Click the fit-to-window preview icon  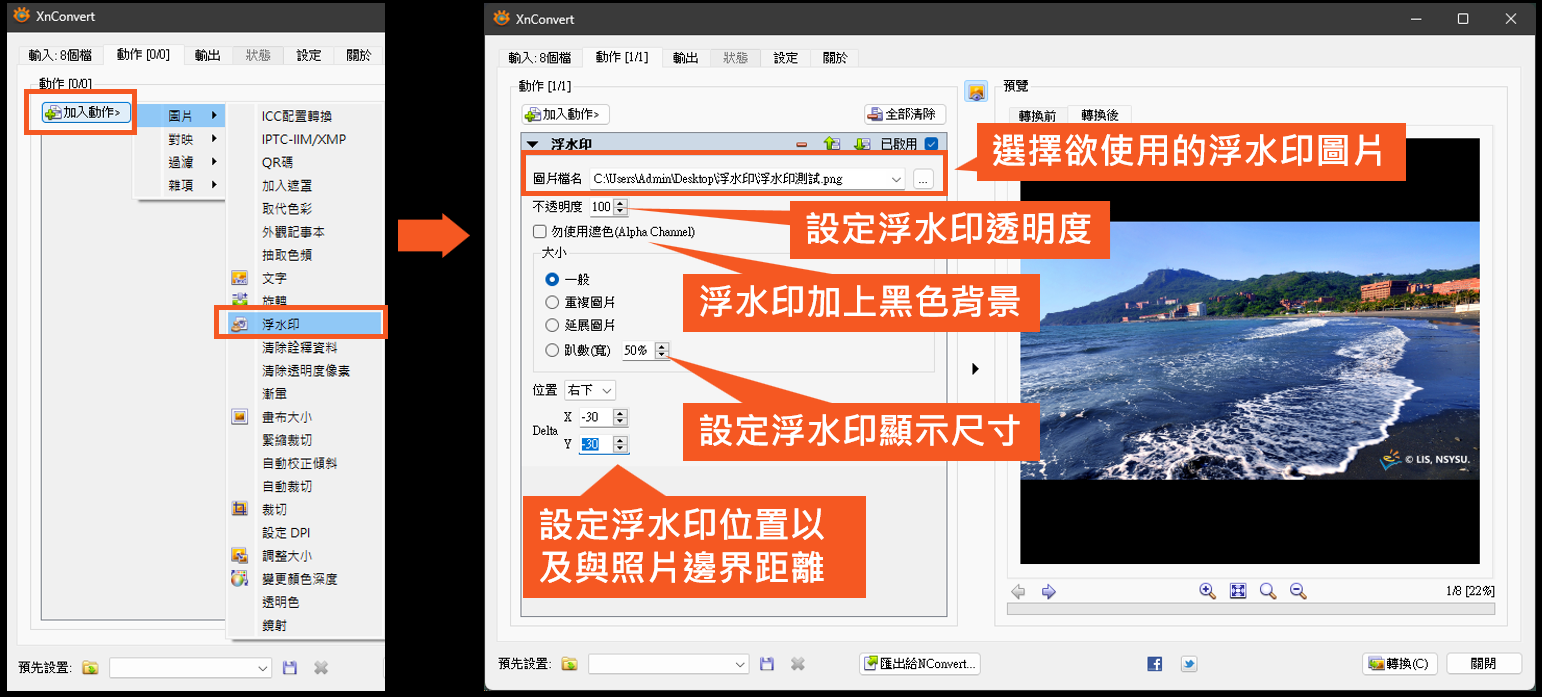click(1238, 591)
